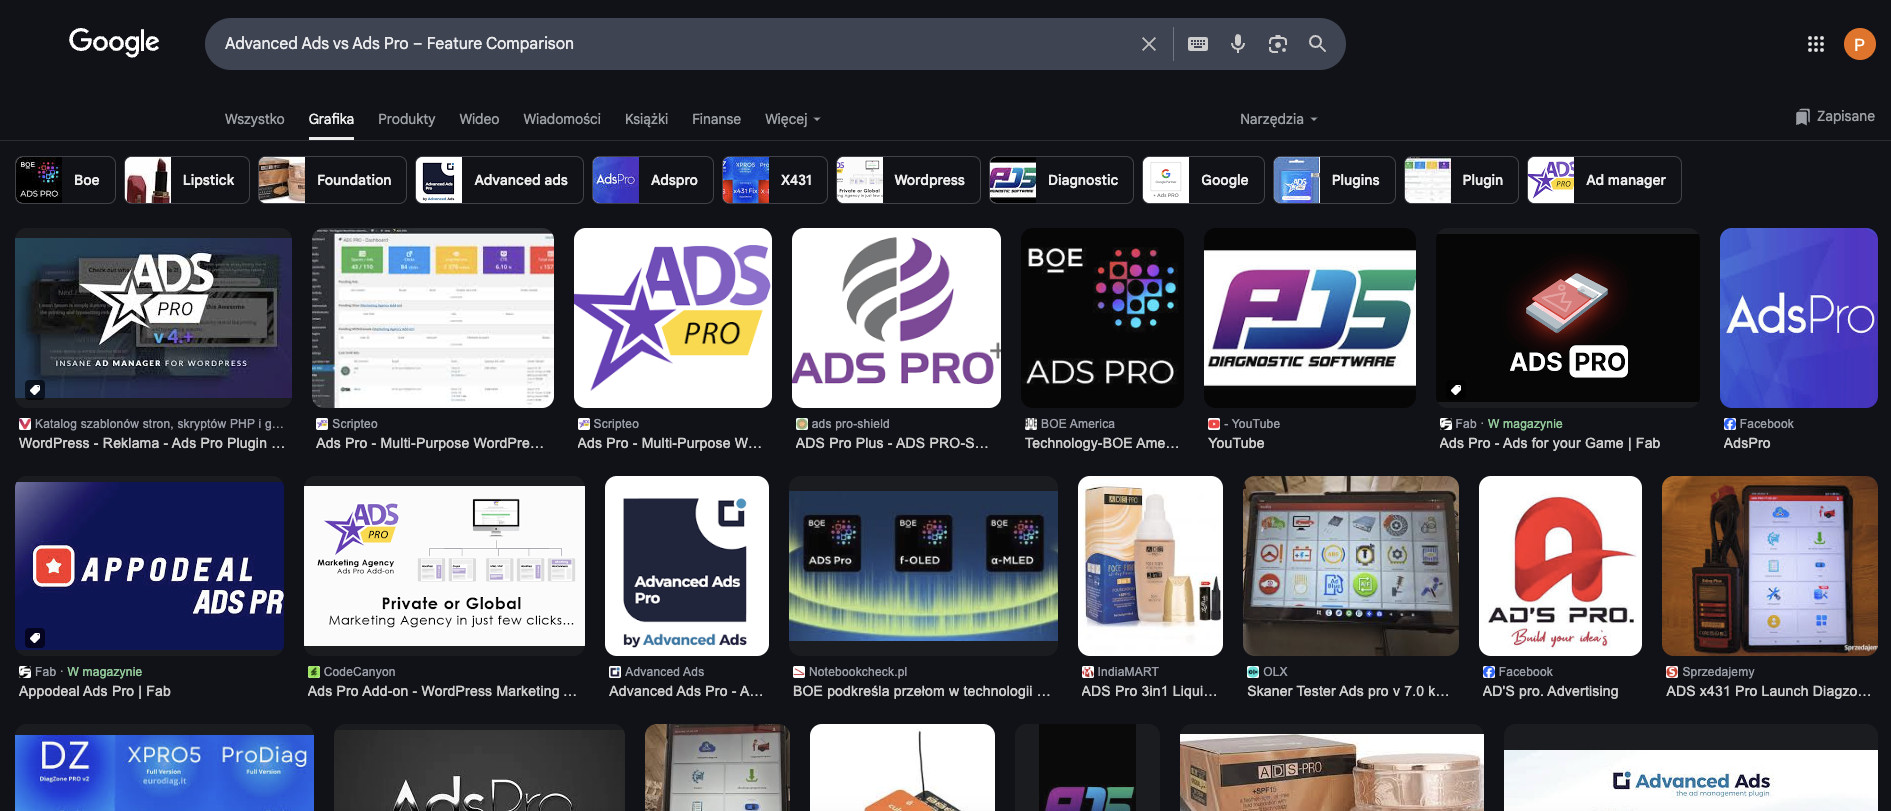Filter by the Wordpress chip

click(908, 180)
